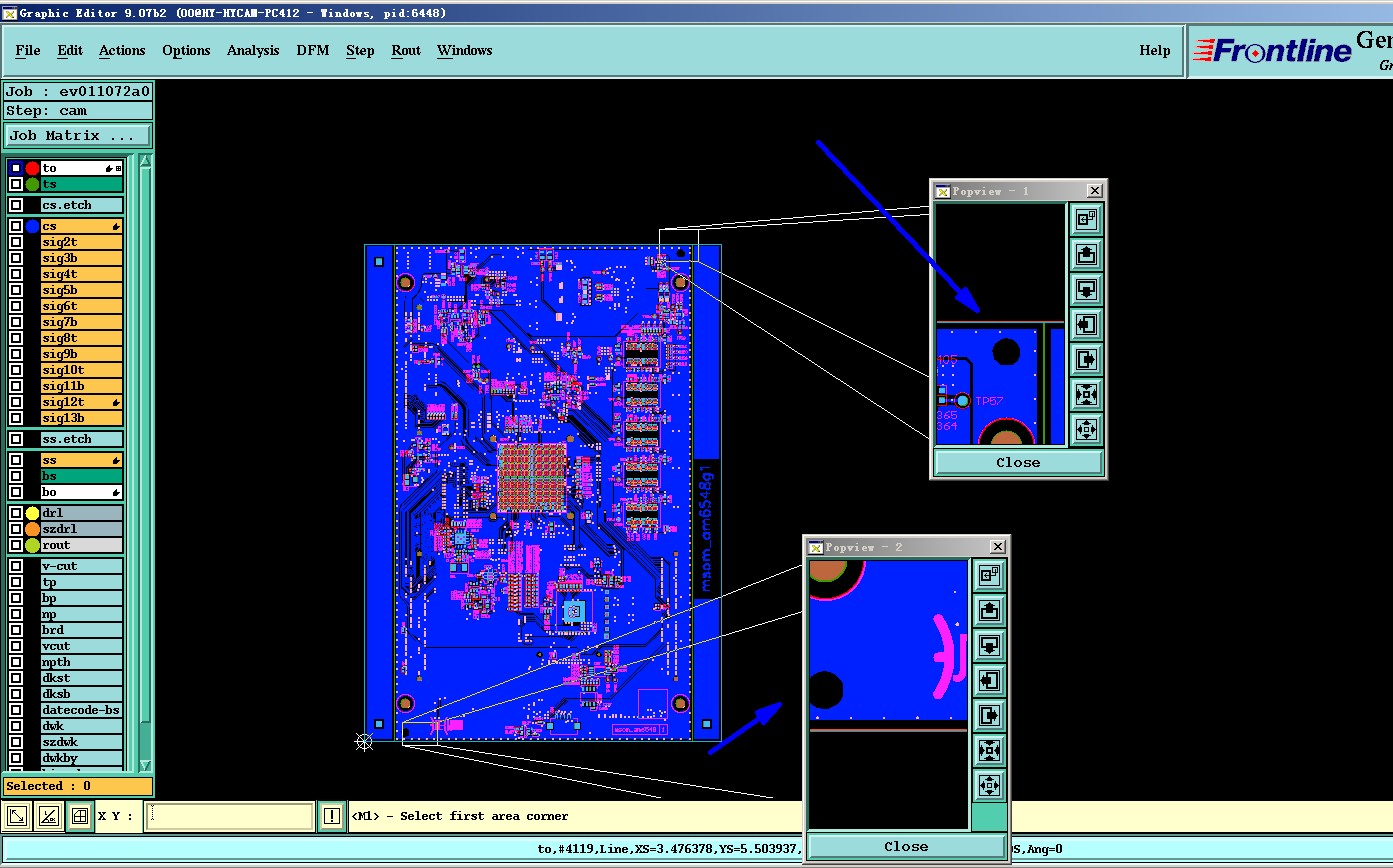Open the Help menu
Image resolution: width=1393 pixels, height=868 pixels.
coord(1155,50)
